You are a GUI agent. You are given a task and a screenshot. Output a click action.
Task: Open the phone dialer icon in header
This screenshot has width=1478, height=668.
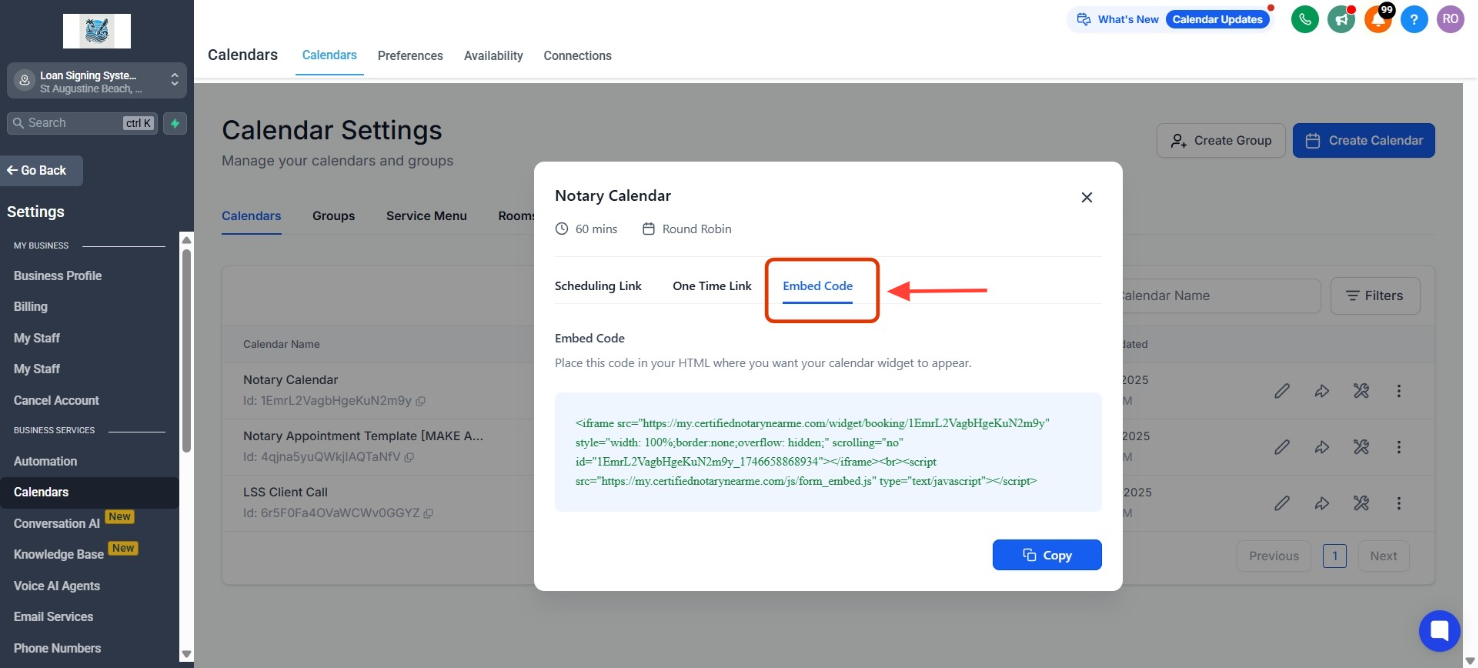(1304, 19)
